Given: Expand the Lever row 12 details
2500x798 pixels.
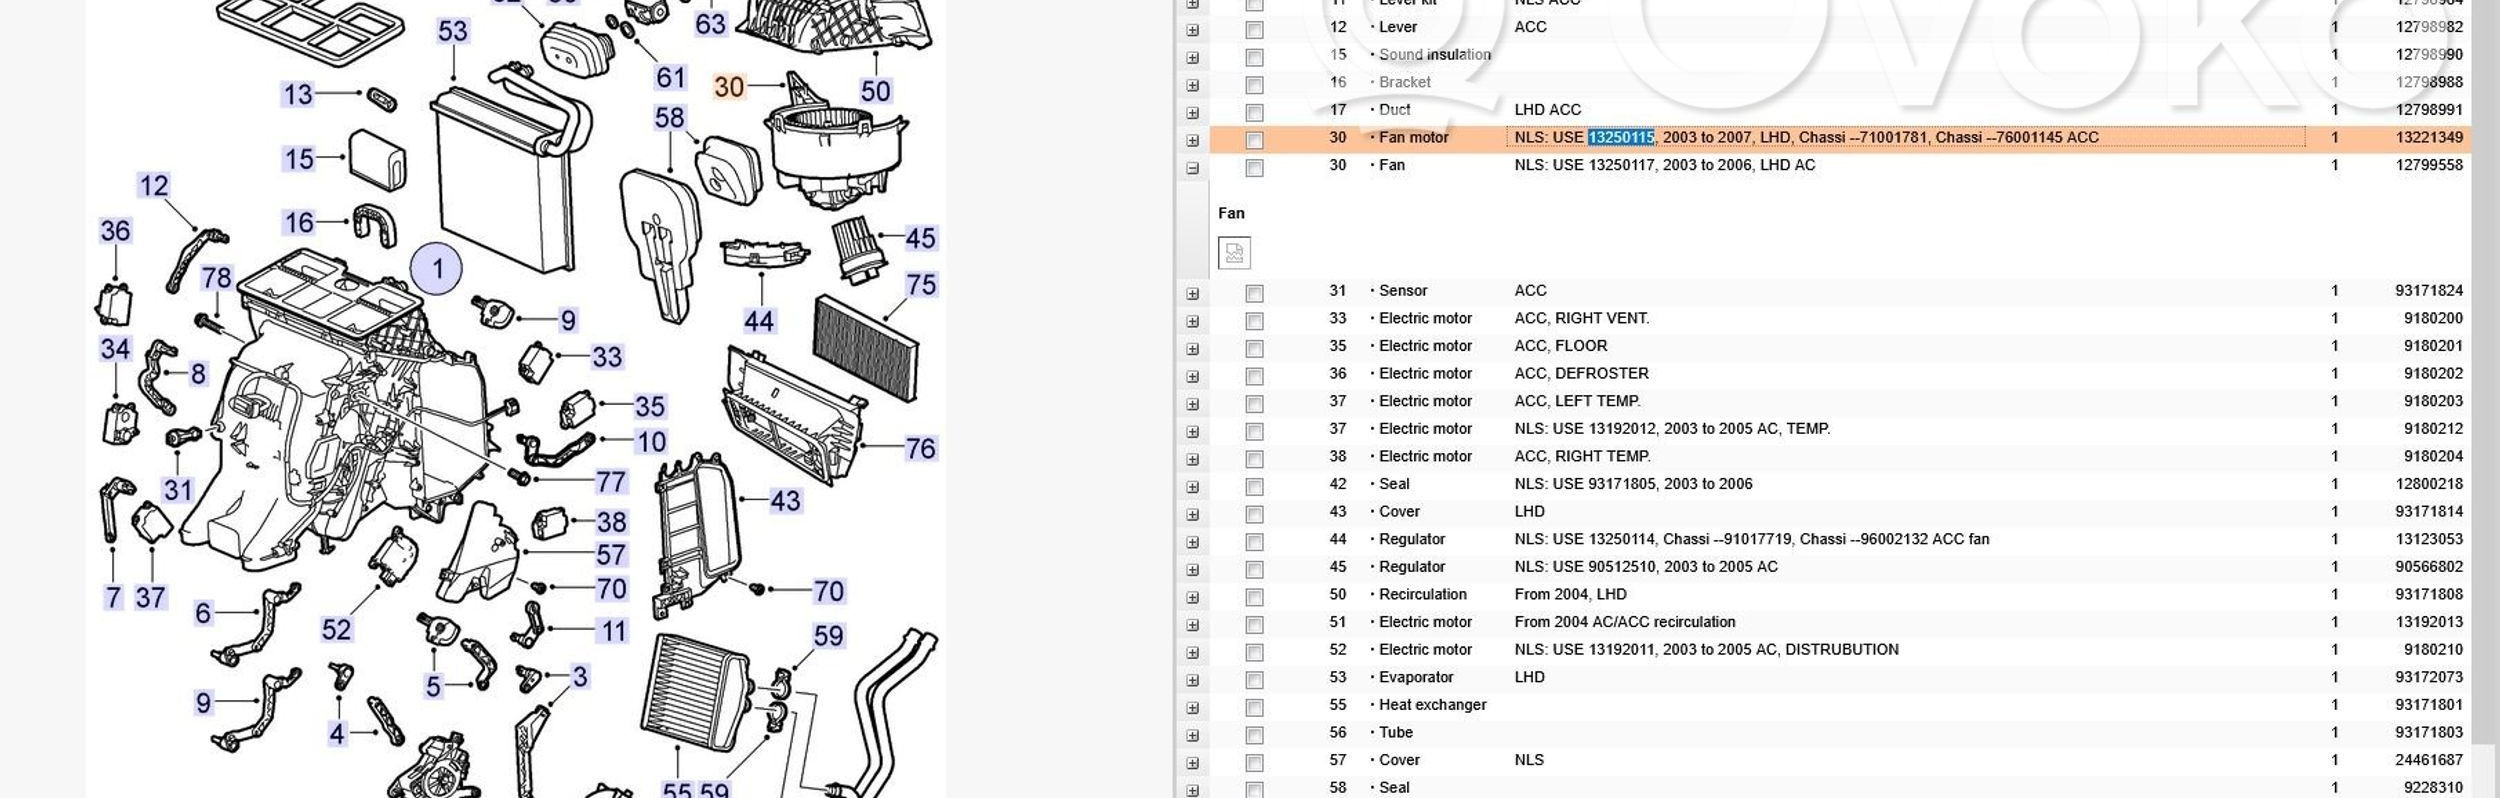Looking at the screenshot, I should (1192, 30).
